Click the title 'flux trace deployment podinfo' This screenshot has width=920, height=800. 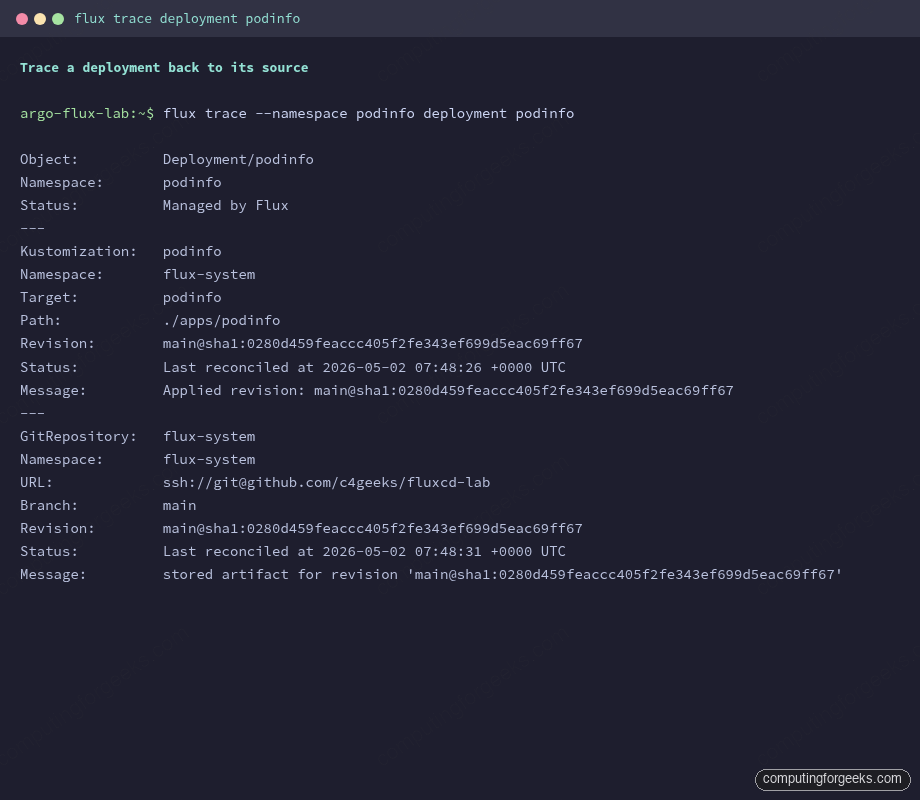coord(187,19)
